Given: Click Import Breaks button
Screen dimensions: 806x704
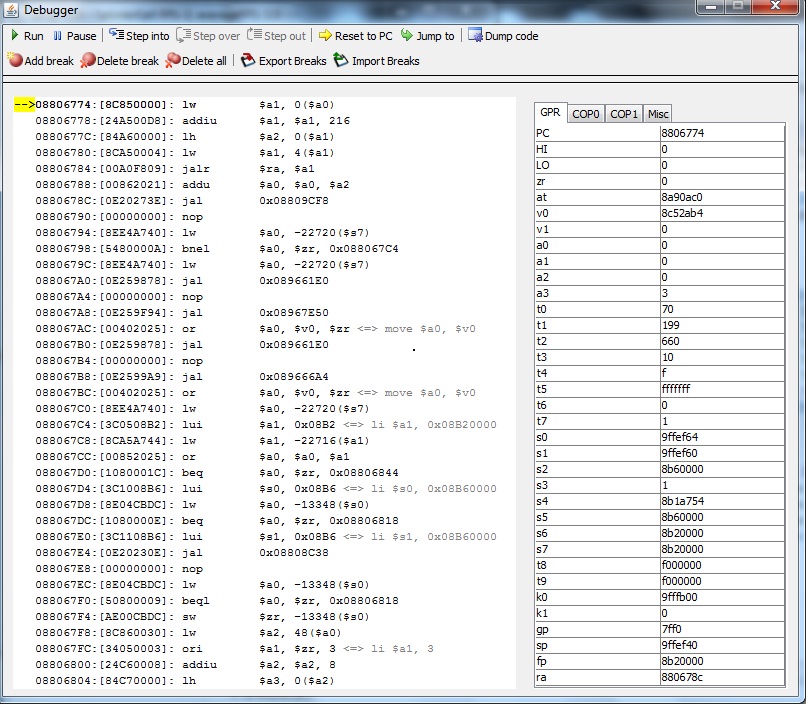Looking at the screenshot, I should pyautogui.click(x=376, y=61).
